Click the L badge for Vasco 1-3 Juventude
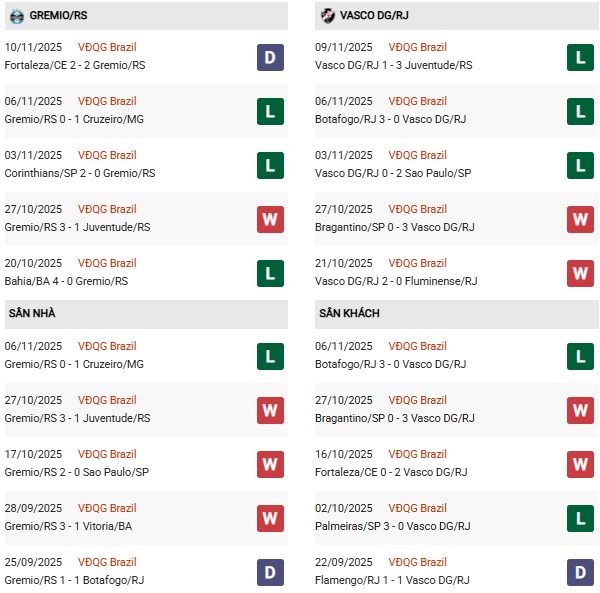This screenshot has width=600, height=593. coord(581,57)
